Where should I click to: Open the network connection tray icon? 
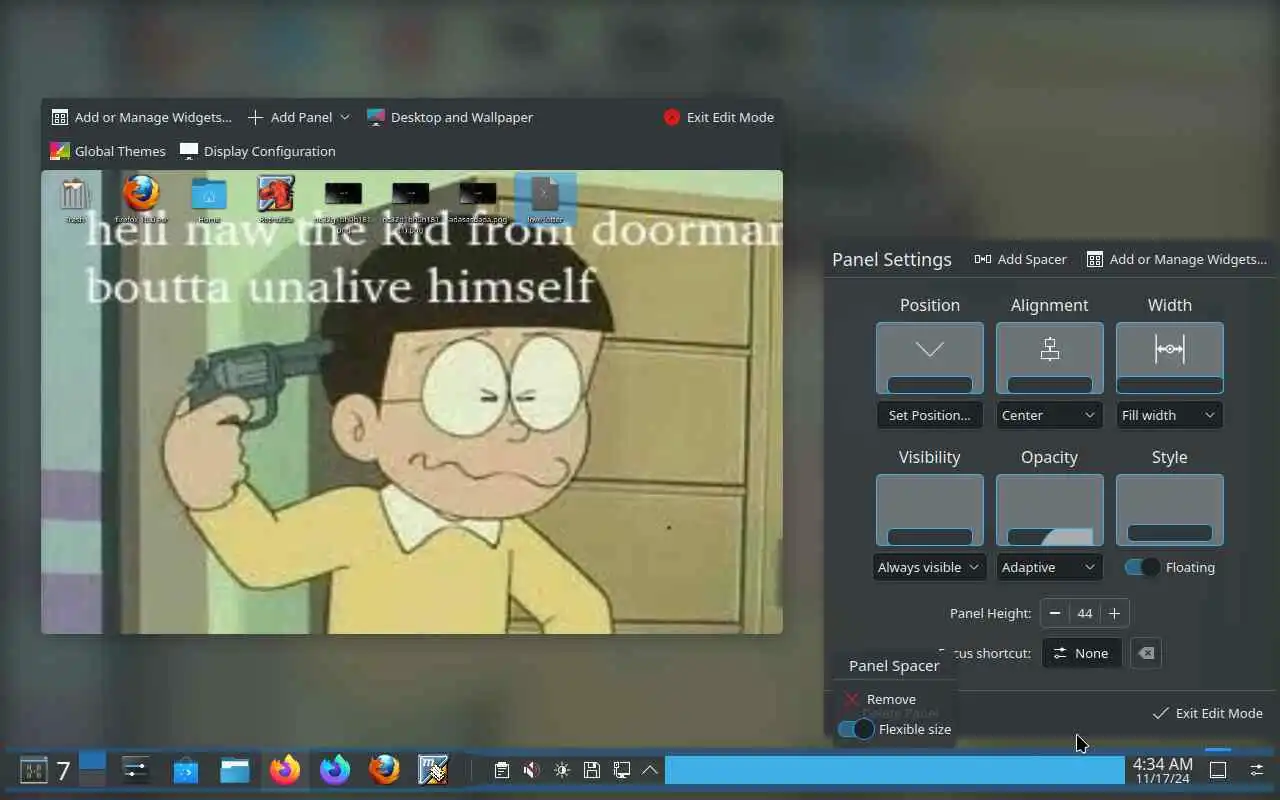coord(622,770)
